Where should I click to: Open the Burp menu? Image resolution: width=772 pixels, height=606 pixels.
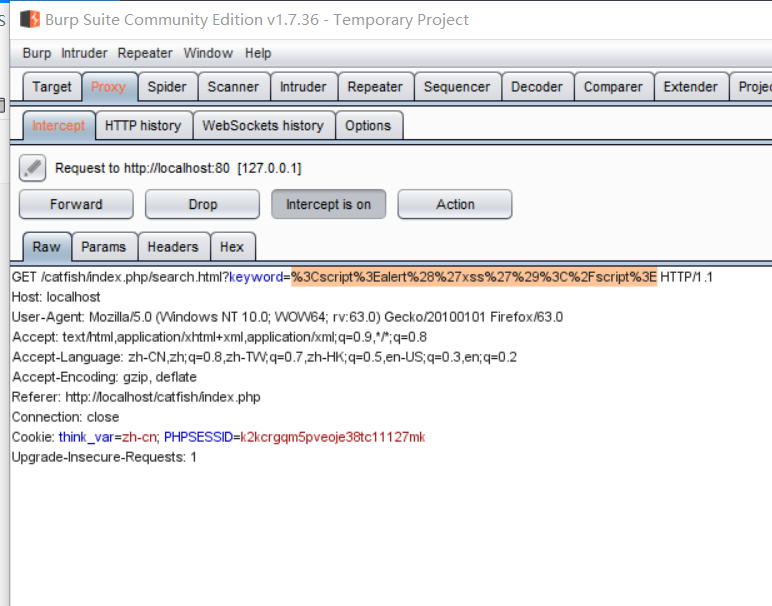37,53
